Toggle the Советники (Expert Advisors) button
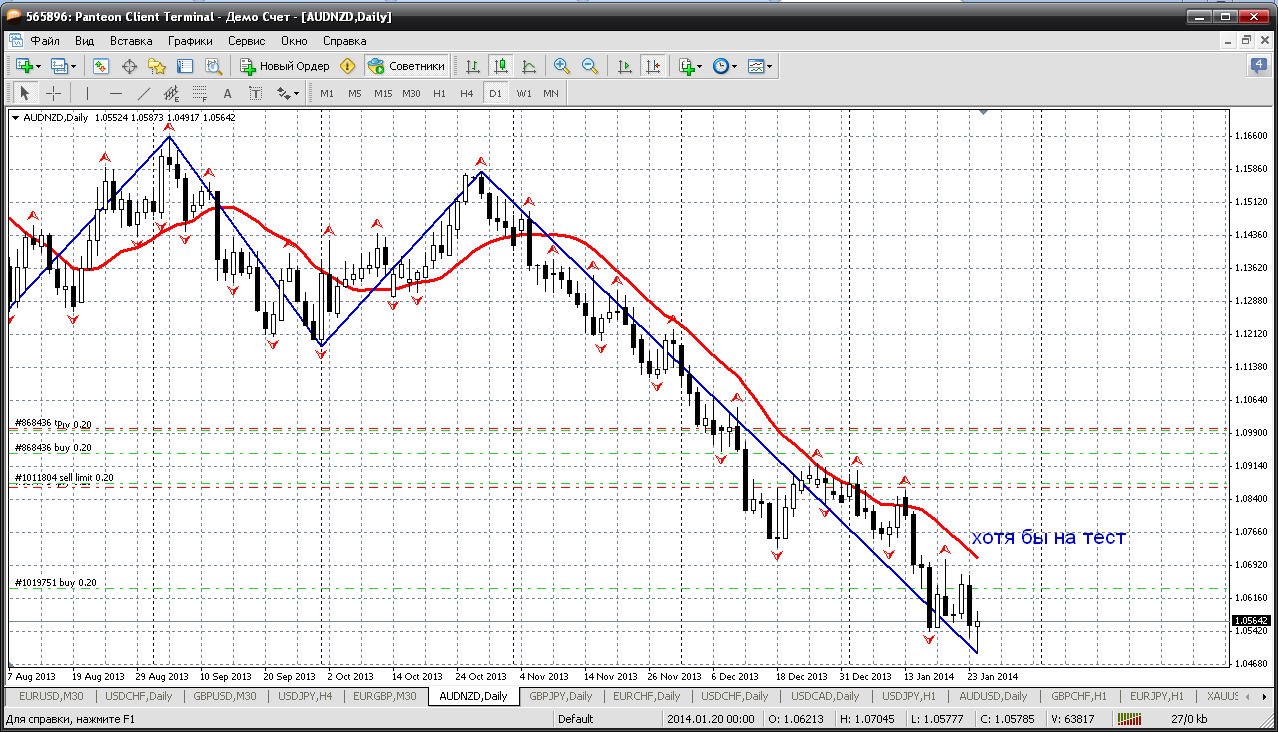This screenshot has width=1278, height=732. click(x=407, y=66)
